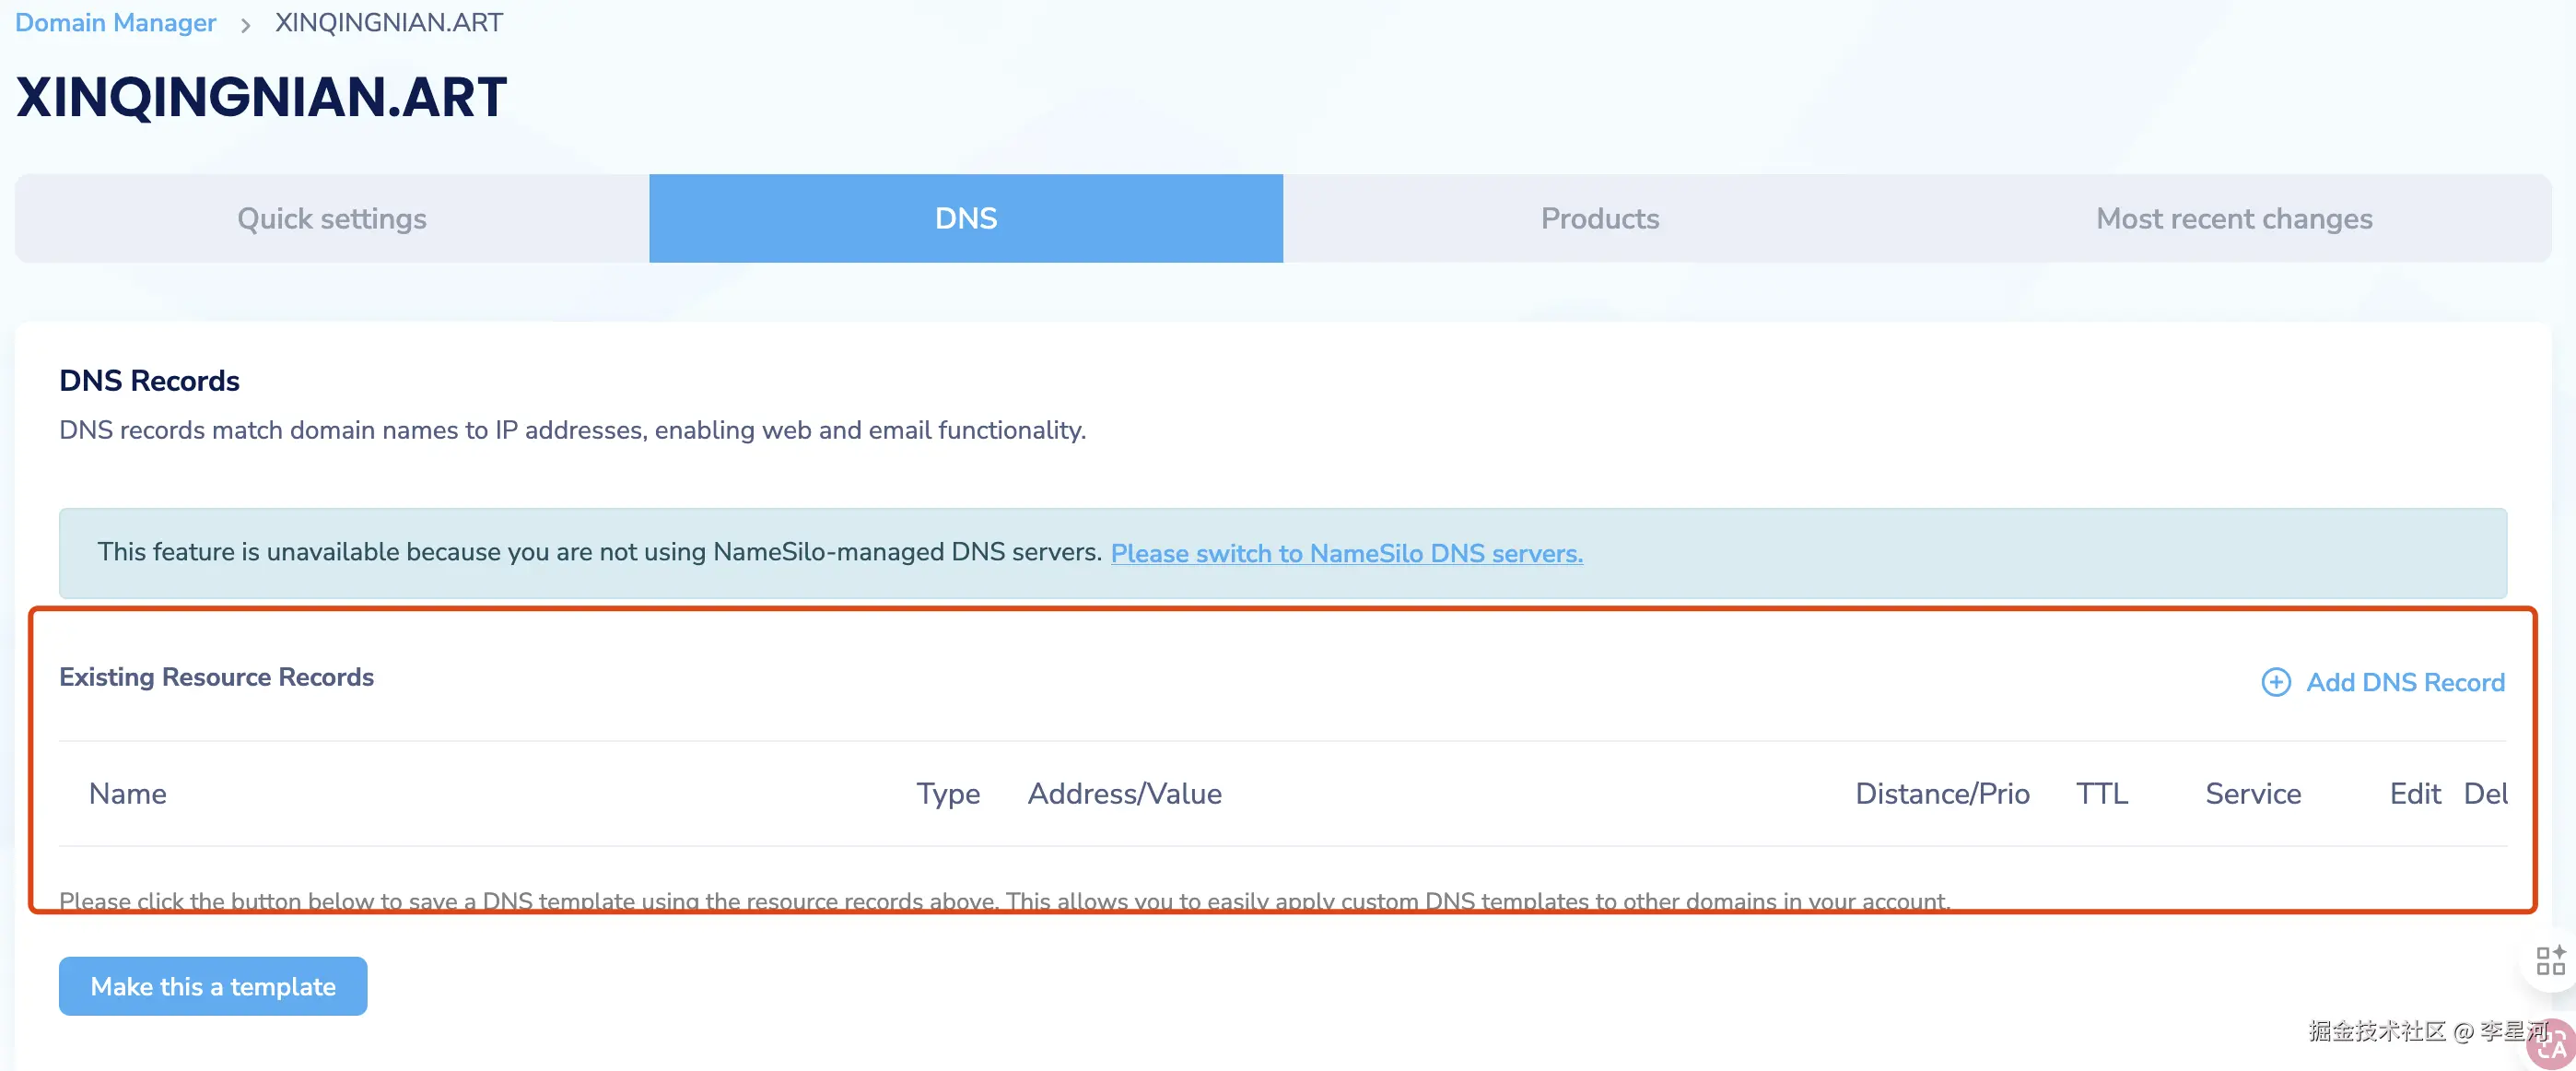This screenshot has height=1071, width=2576.
Task: Click the Service column header
Action: point(2252,793)
